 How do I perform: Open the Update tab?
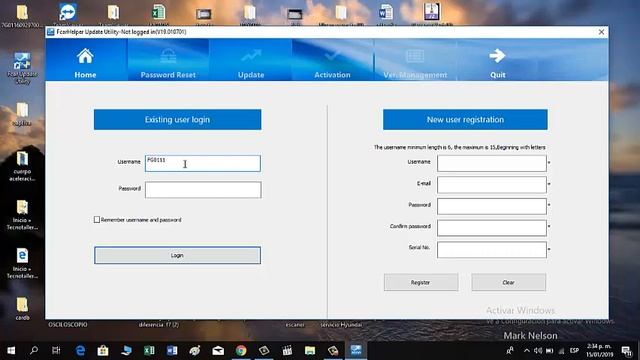pyautogui.click(x=251, y=60)
